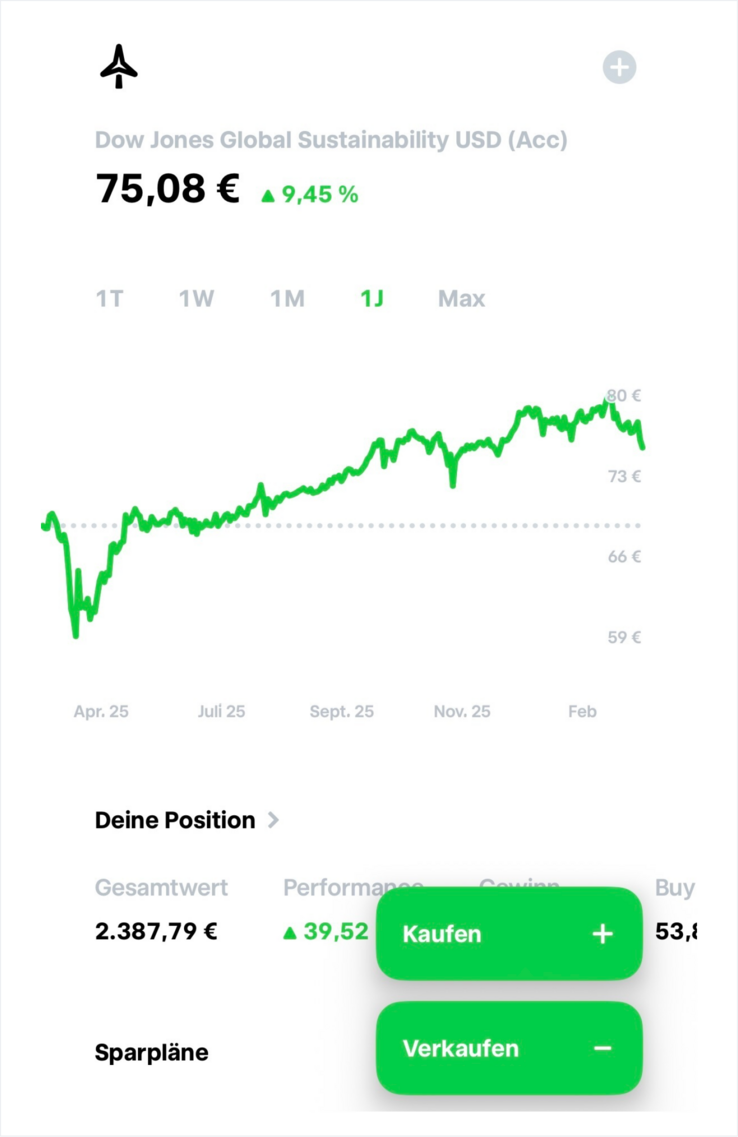This screenshot has width=738, height=1137.
Task: Click the minus icon on Verkaufen
Action: pyautogui.click(x=602, y=1048)
